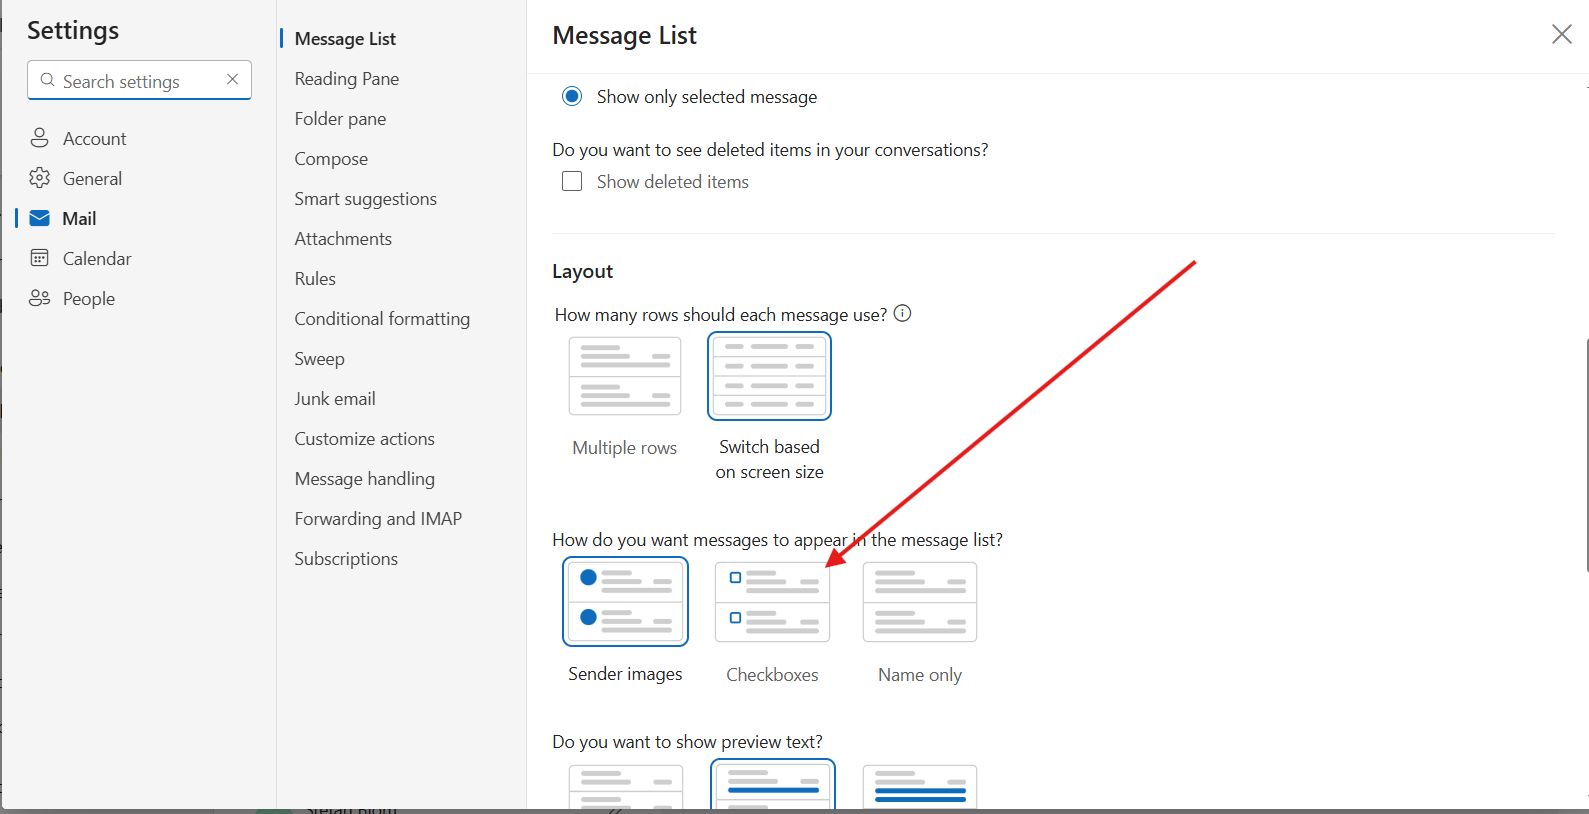This screenshot has height=814, width=1589.
Task: Click the People icon in sidebar
Action: coord(40,298)
